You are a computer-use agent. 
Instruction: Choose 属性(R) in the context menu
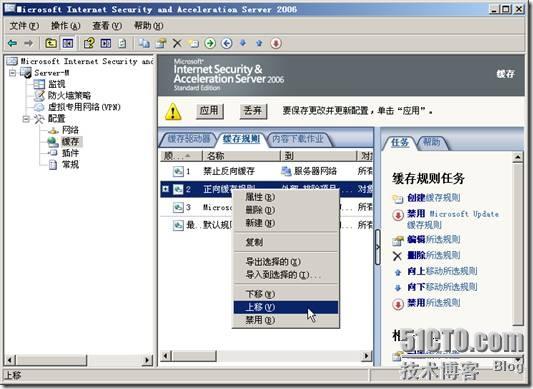pos(286,197)
